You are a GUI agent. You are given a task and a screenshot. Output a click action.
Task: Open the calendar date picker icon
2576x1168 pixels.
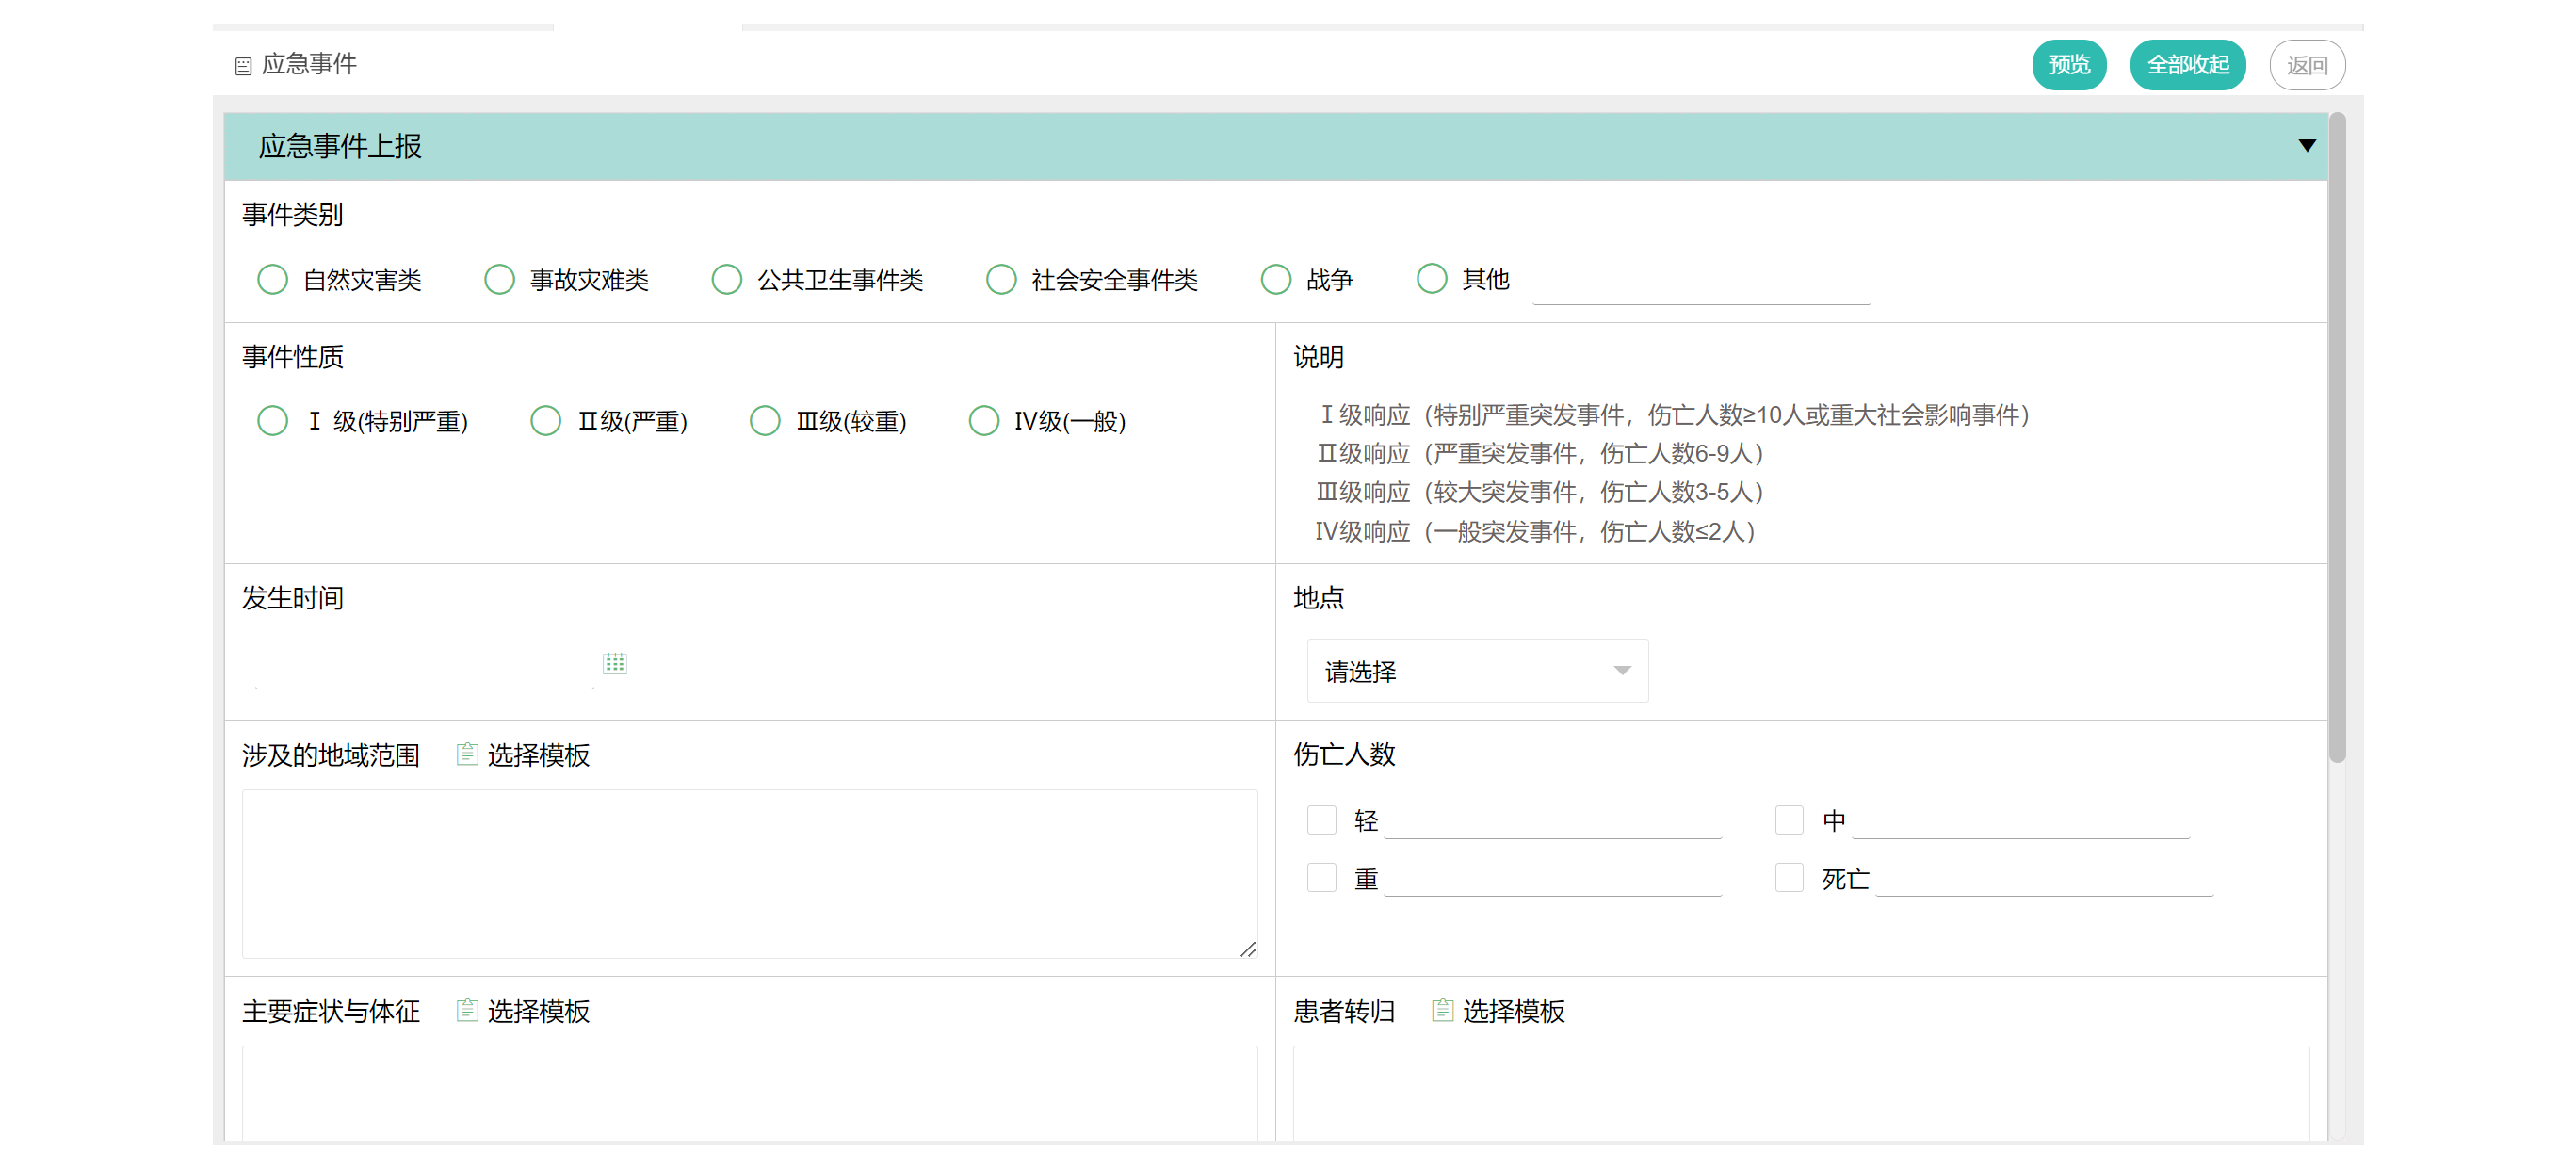[614, 663]
